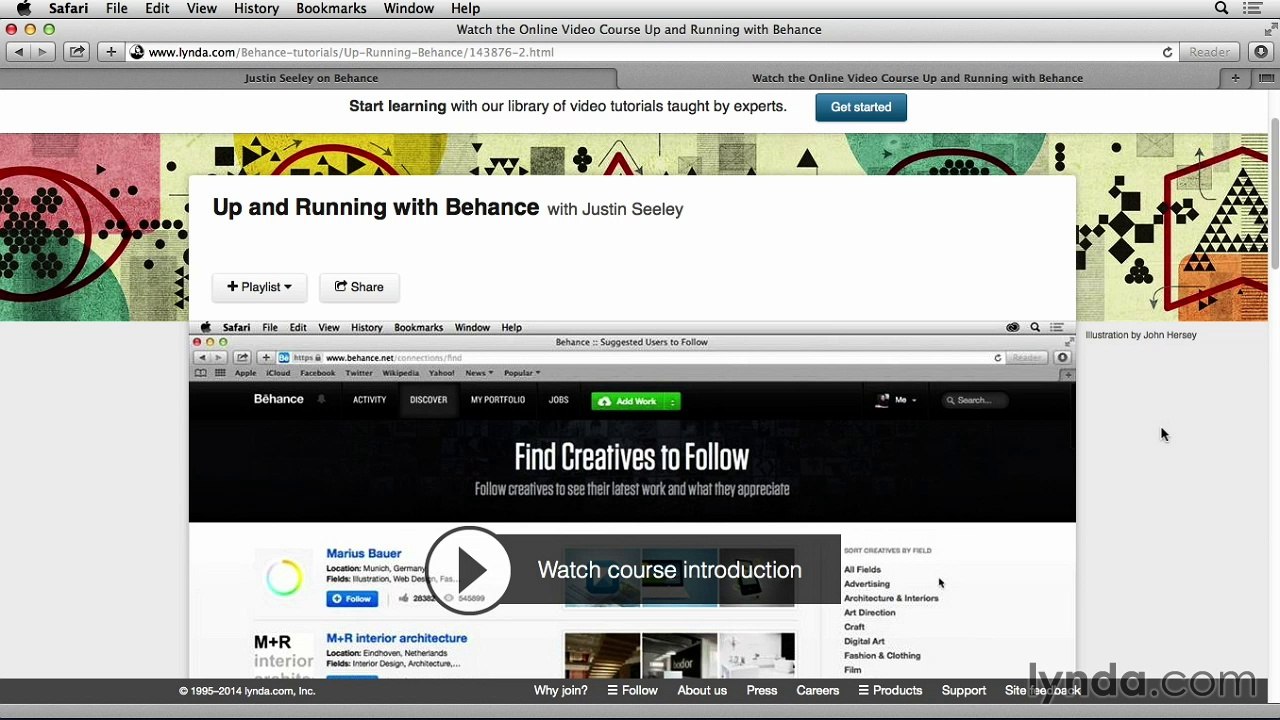The image size is (1280, 720).
Task: Go back to the previous page
Action: pyautogui.click(x=19, y=52)
